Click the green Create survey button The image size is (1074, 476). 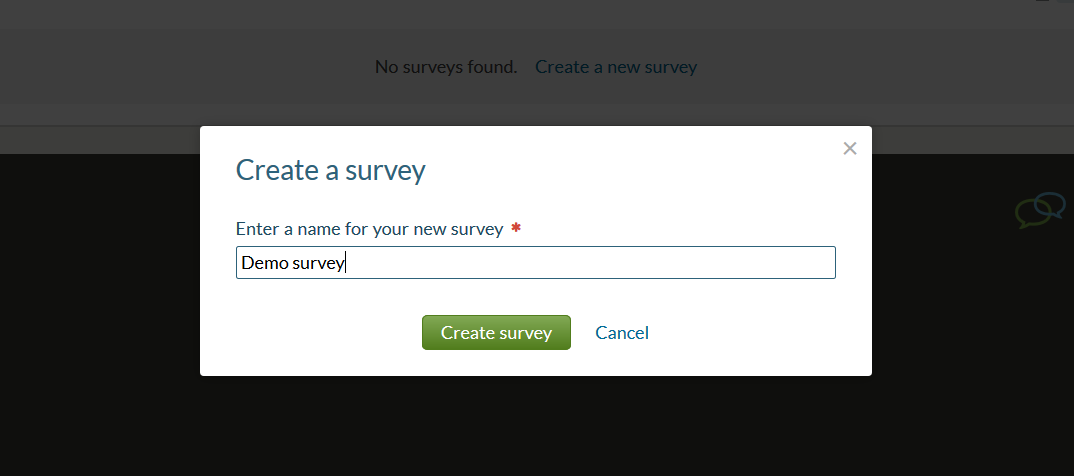tap(496, 332)
